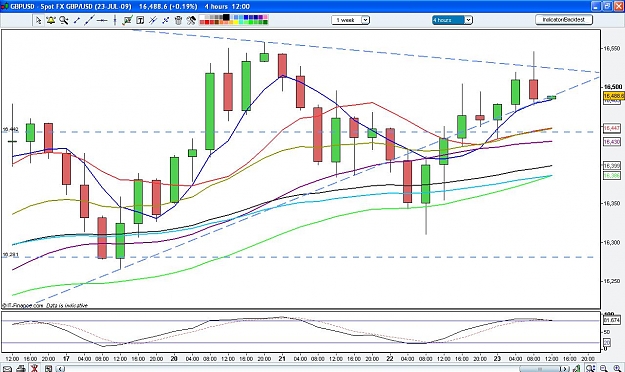This screenshot has width=625, height=372.
Task: Click the green 16,386 price axis label
Action: (611, 175)
